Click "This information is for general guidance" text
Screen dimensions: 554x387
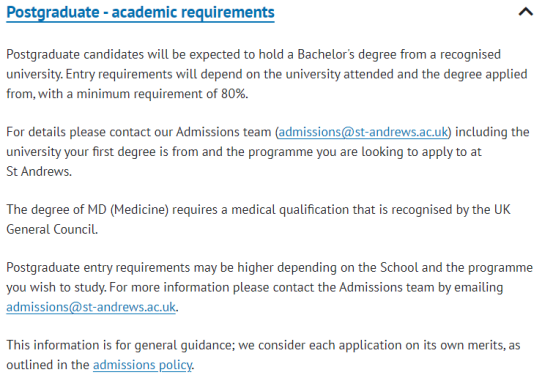pos(119,345)
